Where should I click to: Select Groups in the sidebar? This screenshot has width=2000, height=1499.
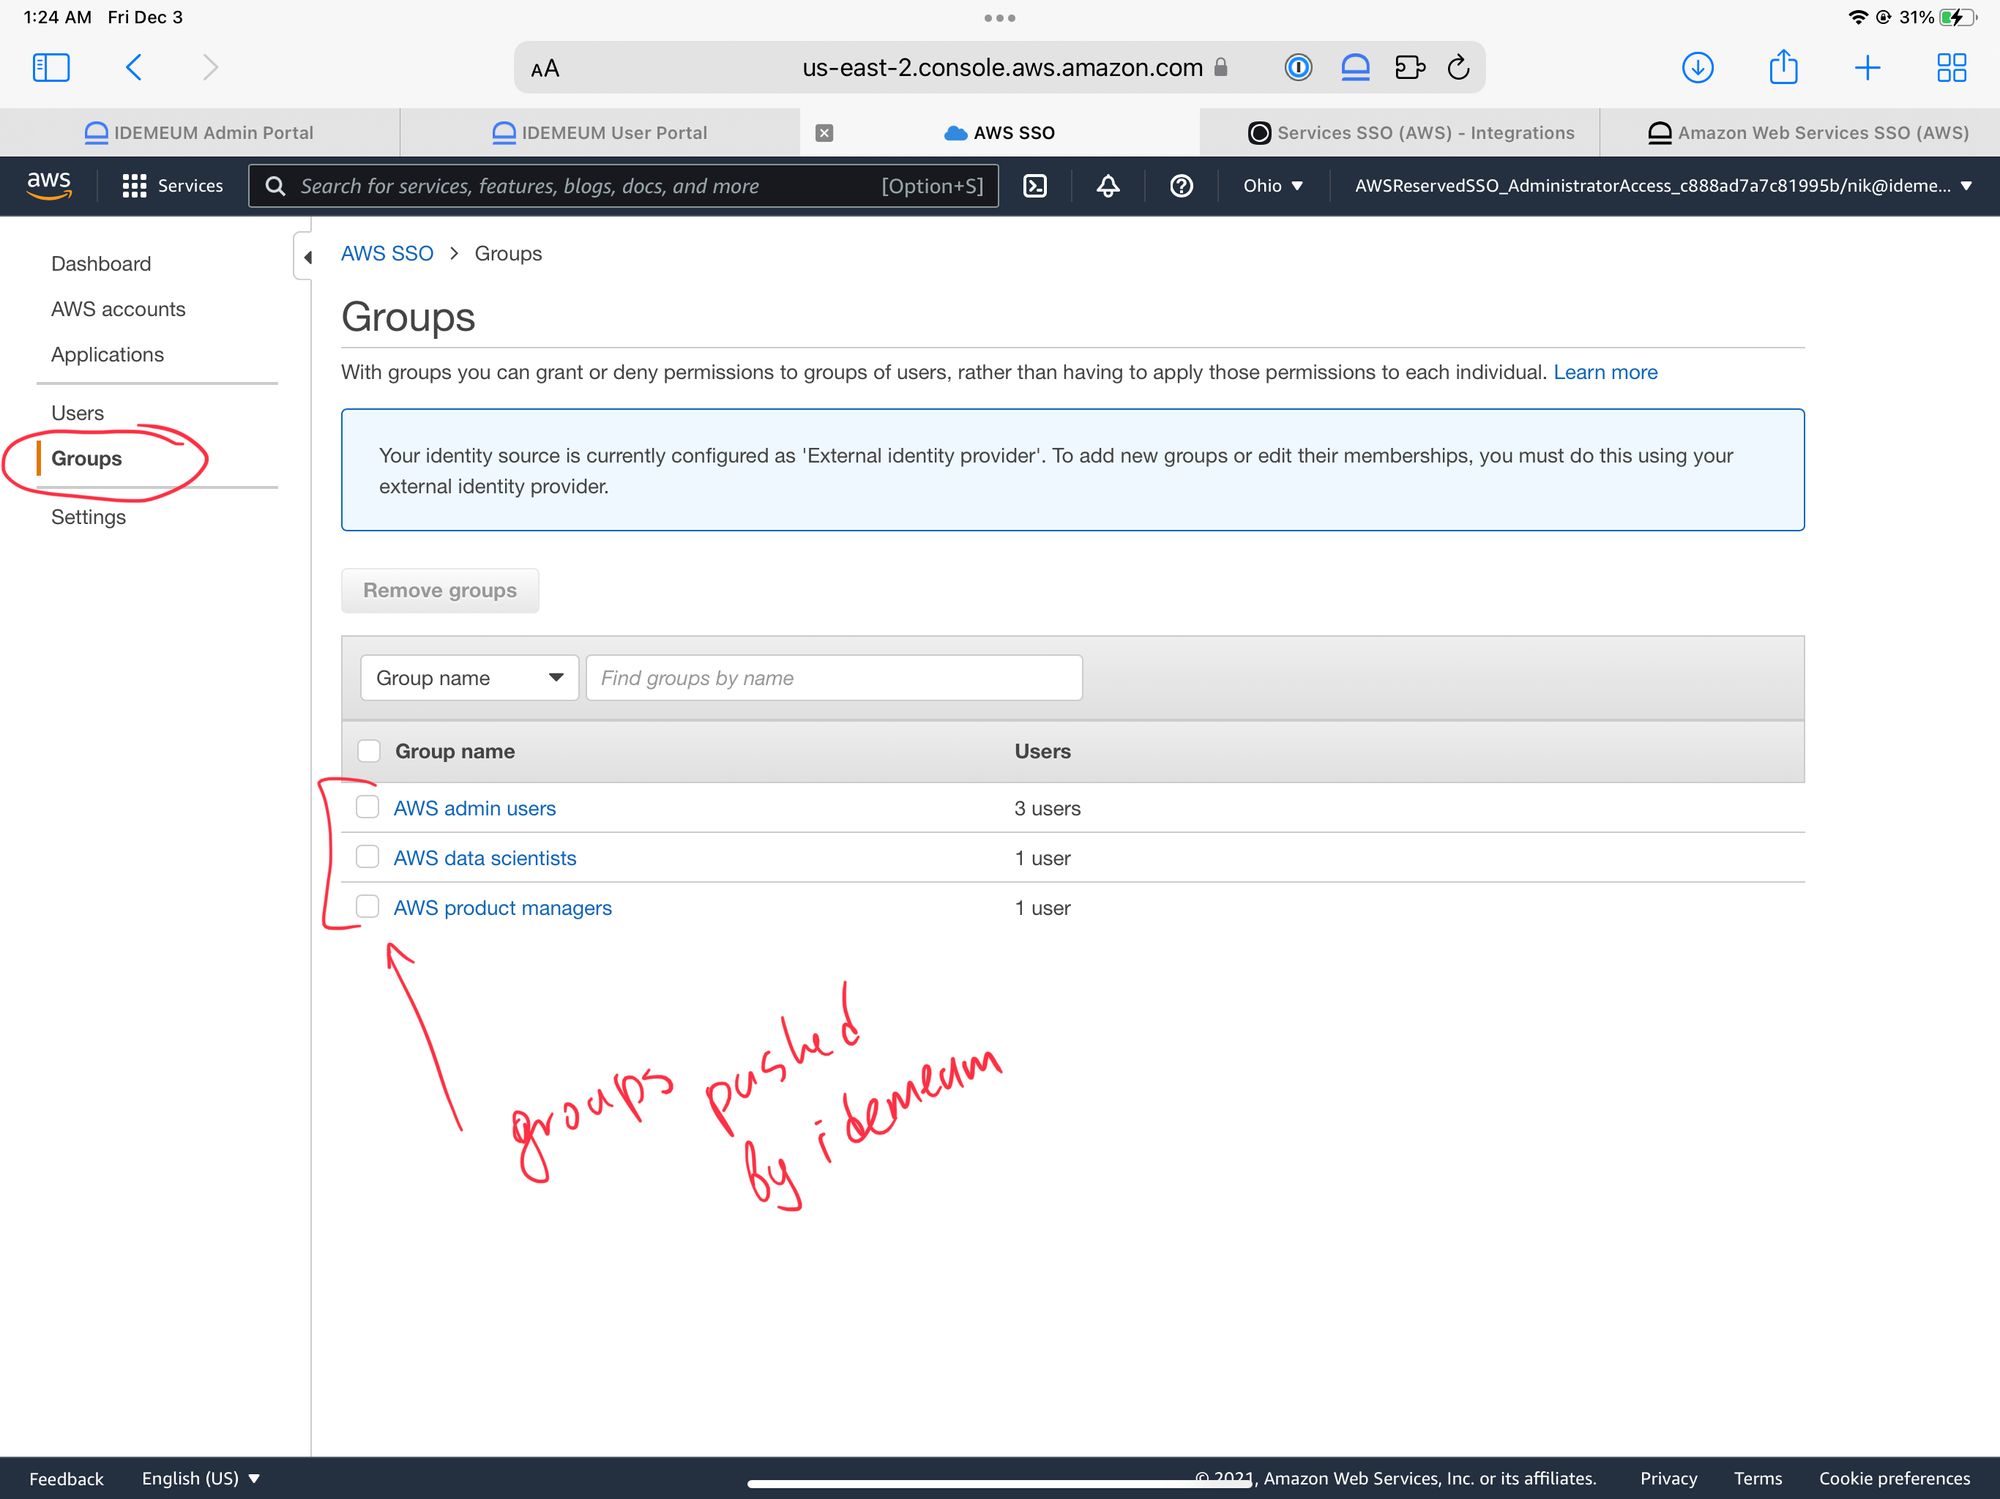point(86,459)
